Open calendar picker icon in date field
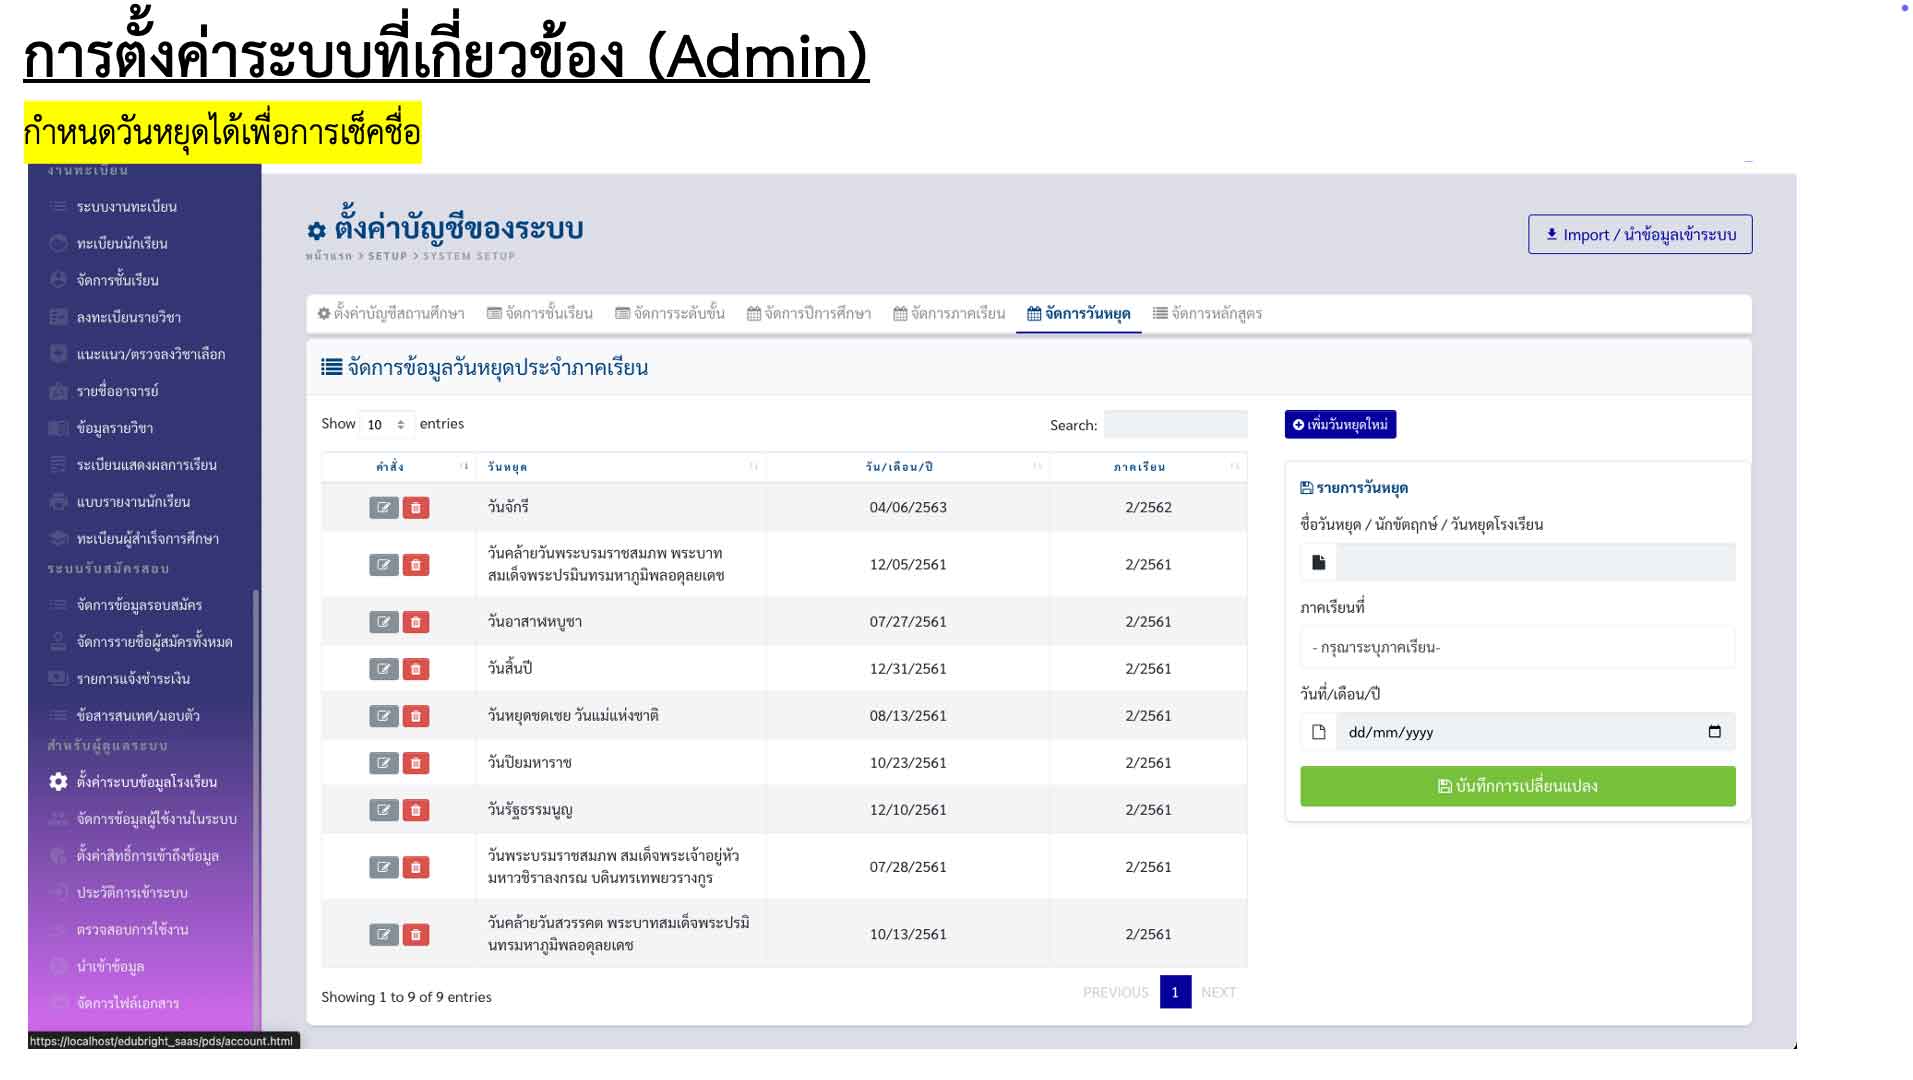This screenshot has height=1080, width=1913. [x=1714, y=732]
